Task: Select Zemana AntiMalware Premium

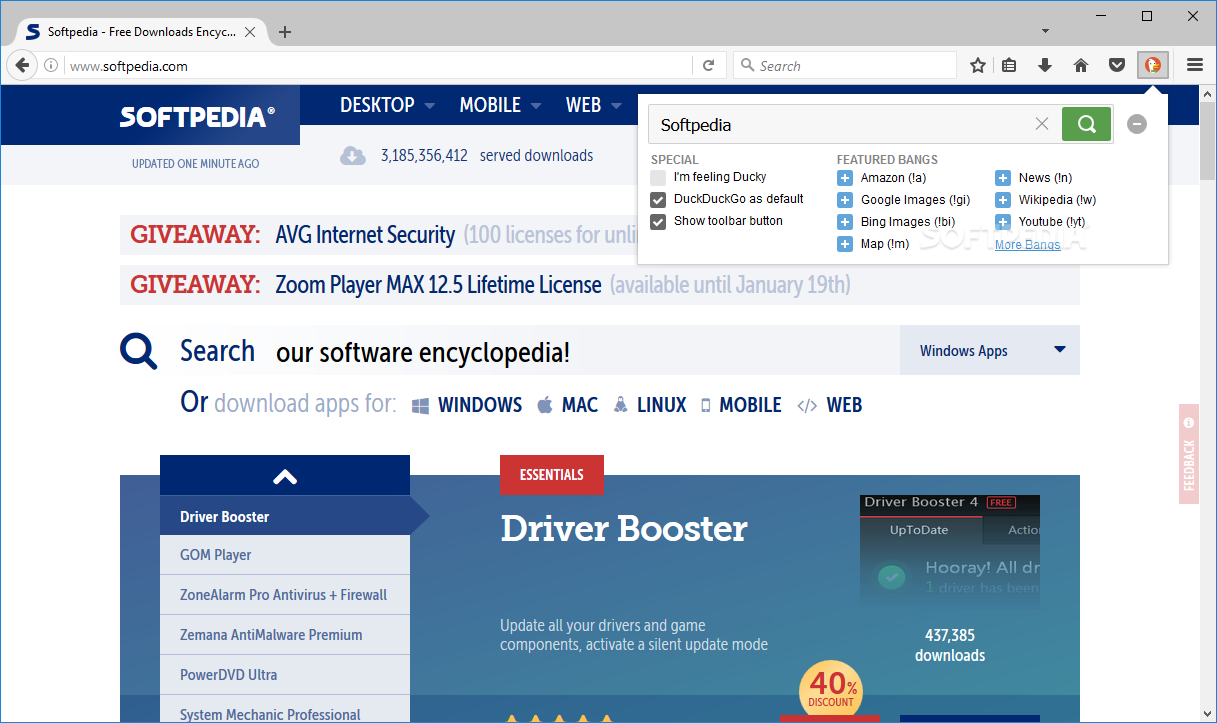Action: tap(285, 635)
